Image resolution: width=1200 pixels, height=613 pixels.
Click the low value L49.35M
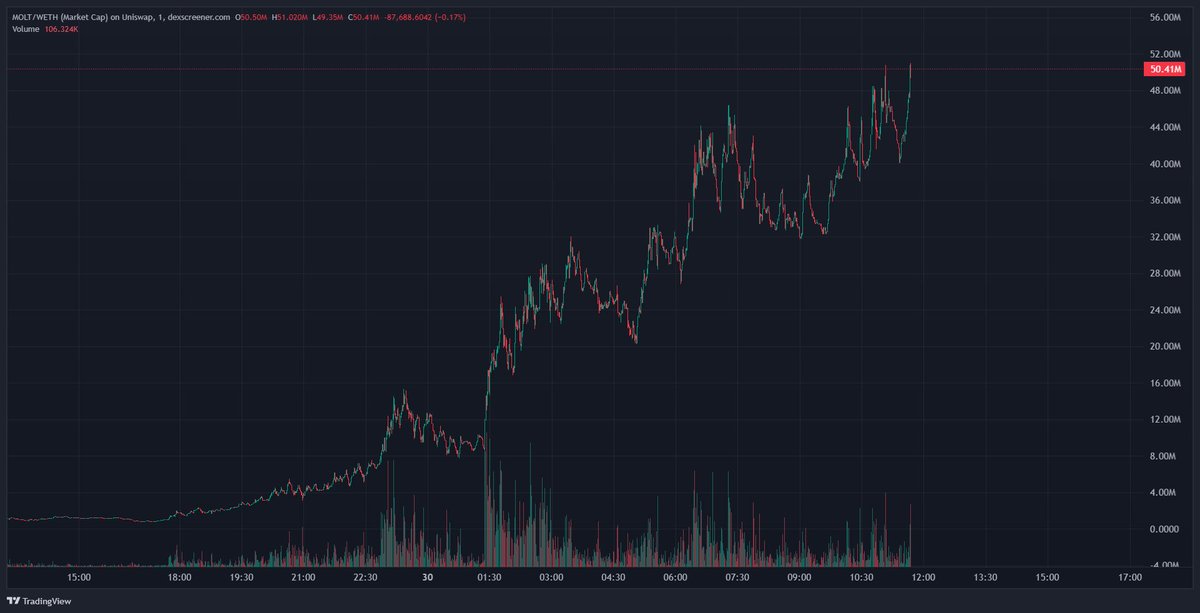[329, 18]
